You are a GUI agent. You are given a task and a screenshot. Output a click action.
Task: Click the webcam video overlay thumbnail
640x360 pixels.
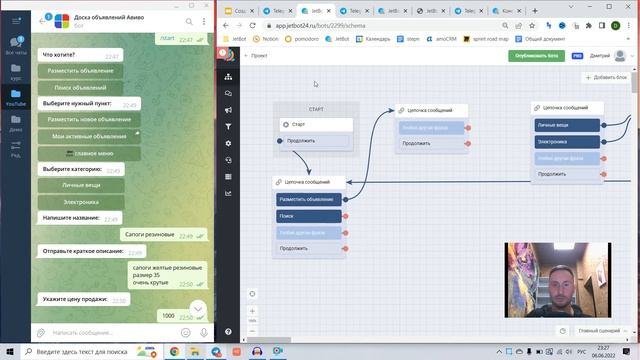tap(558, 280)
